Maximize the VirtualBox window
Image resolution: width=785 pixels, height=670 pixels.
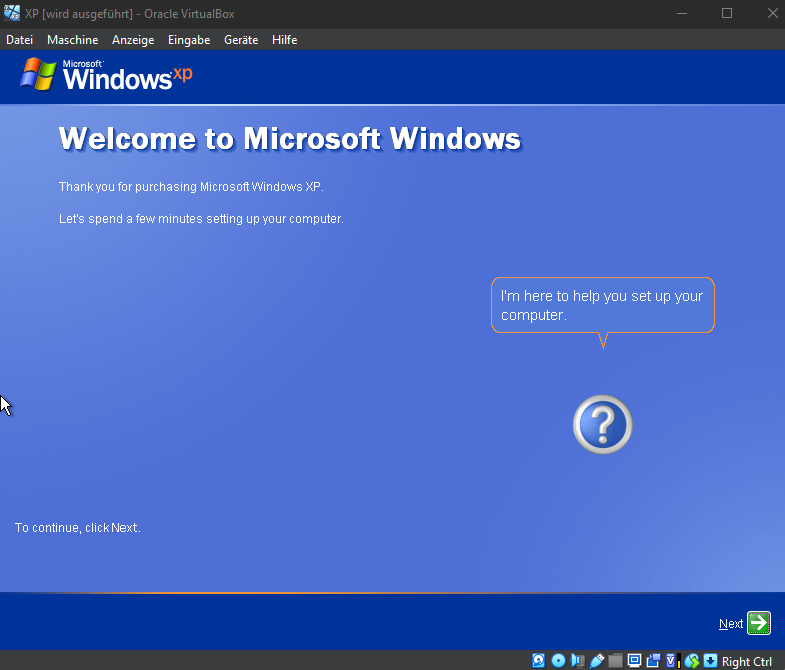[727, 14]
